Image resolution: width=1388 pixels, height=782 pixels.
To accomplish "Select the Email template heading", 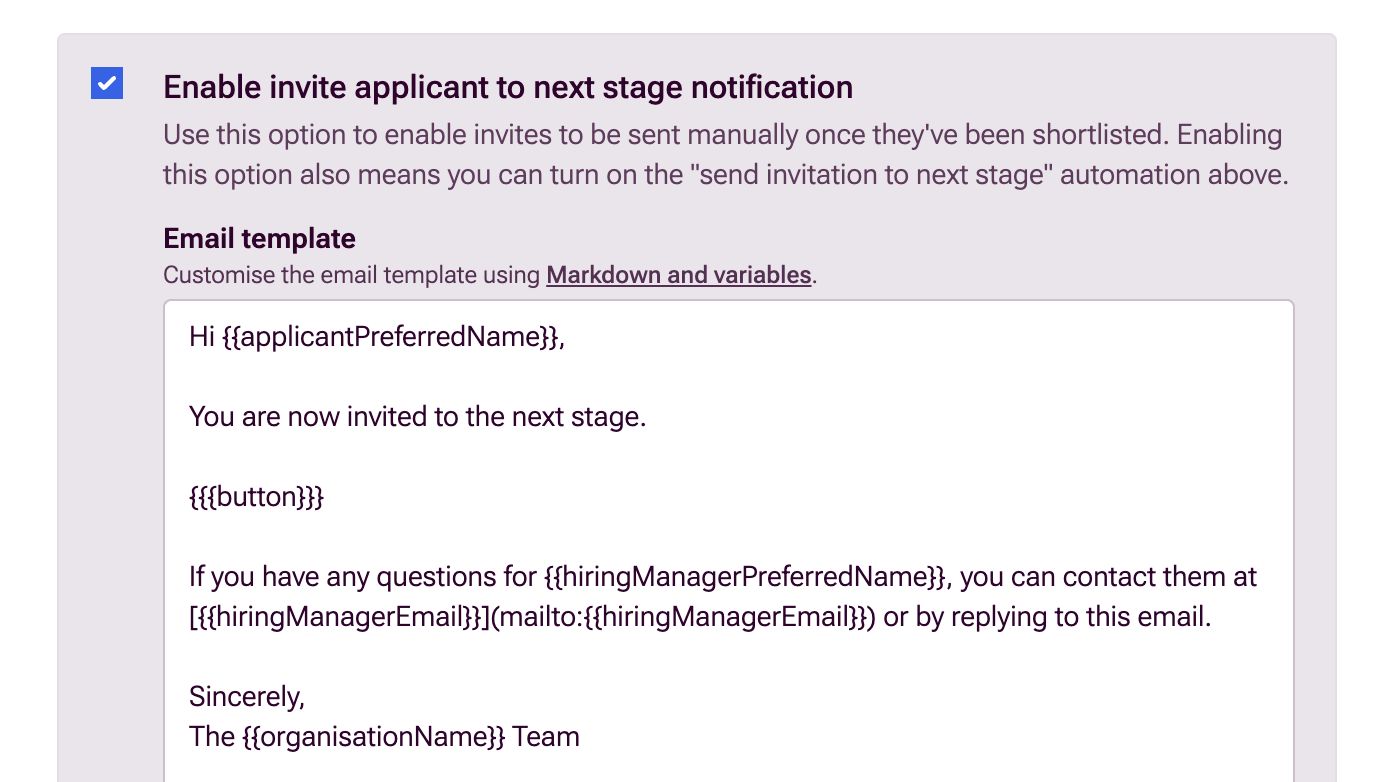I will click(258, 238).
